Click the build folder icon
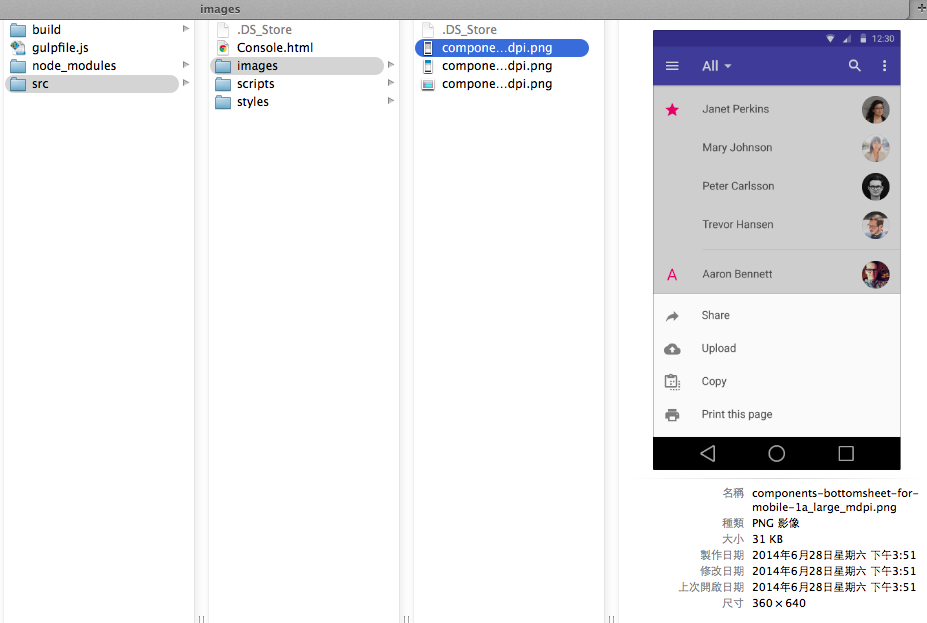Screen dimensions: 927x623 [x=18, y=30]
